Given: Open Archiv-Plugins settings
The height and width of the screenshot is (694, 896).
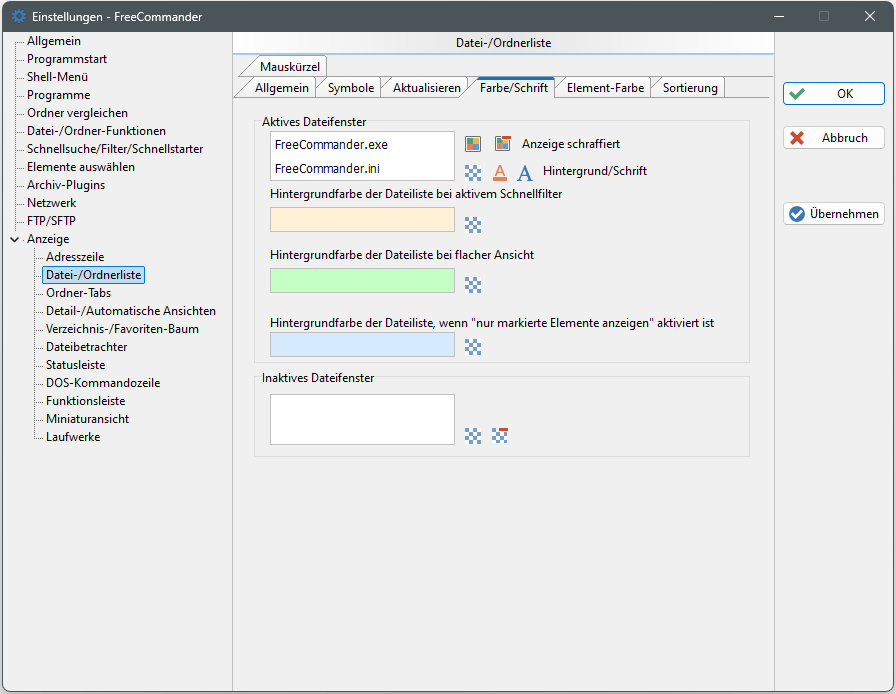Looking at the screenshot, I should coord(66,185).
